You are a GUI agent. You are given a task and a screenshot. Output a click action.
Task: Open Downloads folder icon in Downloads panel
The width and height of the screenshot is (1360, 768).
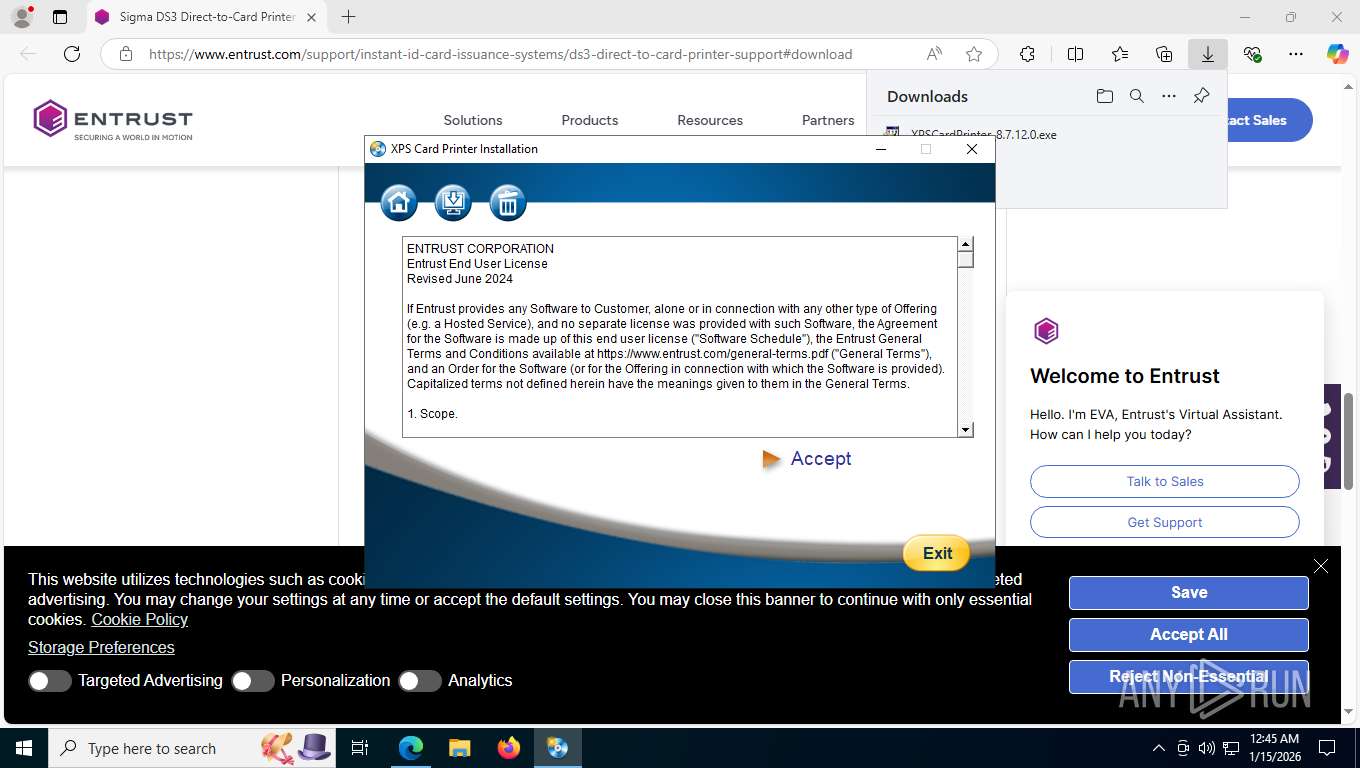pos(1104,96)
